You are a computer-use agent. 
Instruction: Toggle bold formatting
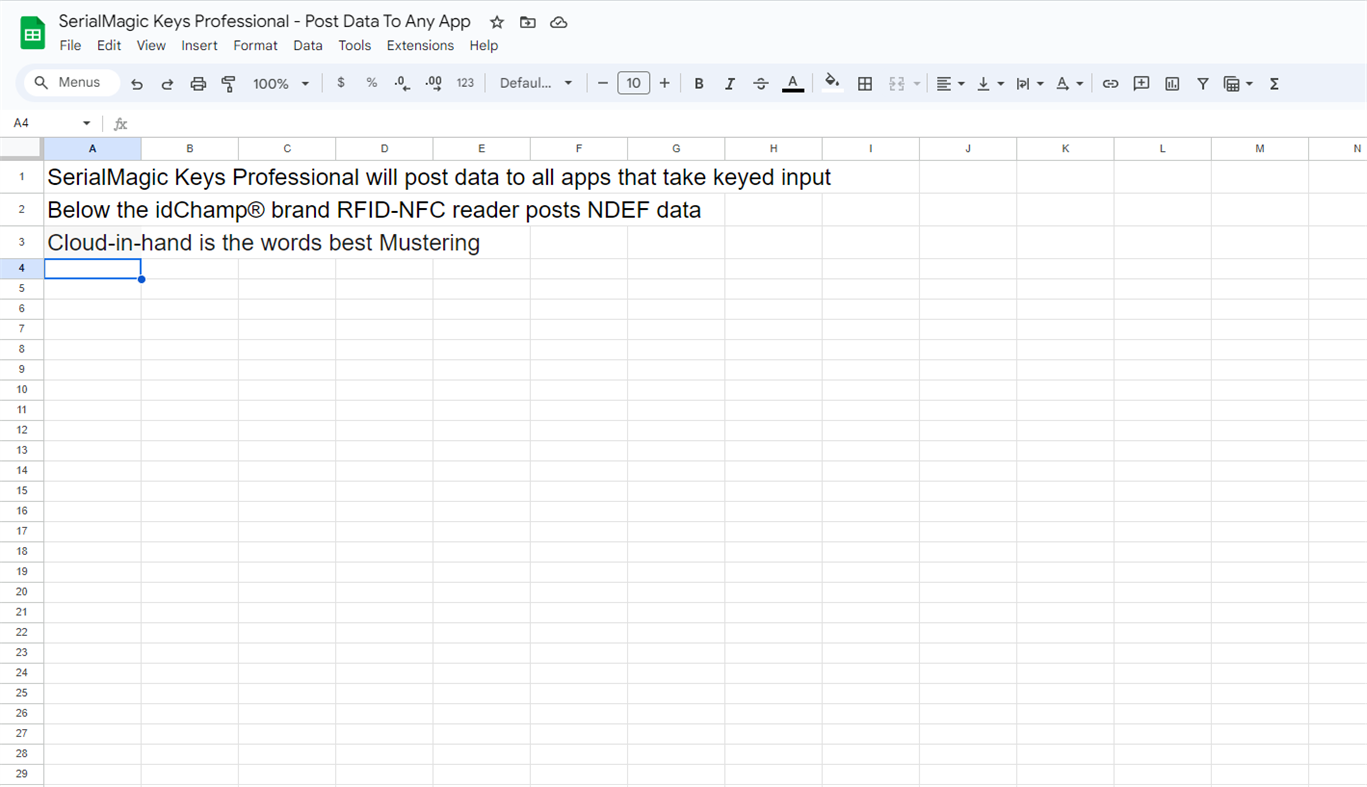tap(699, 84)
